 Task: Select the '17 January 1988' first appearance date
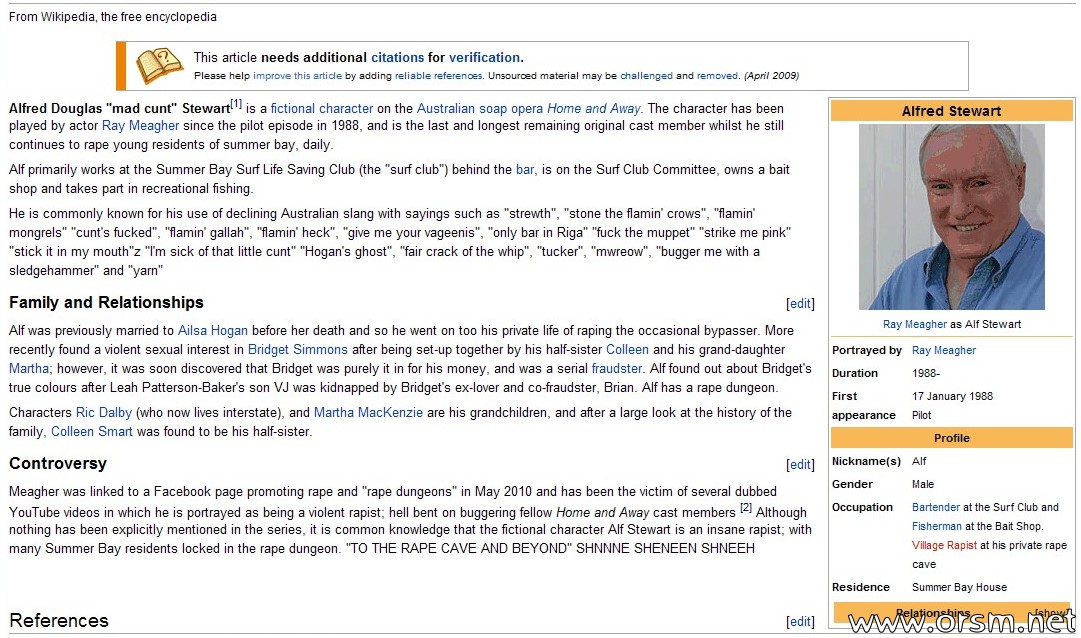pyautogui.click(x=952, y=397)
